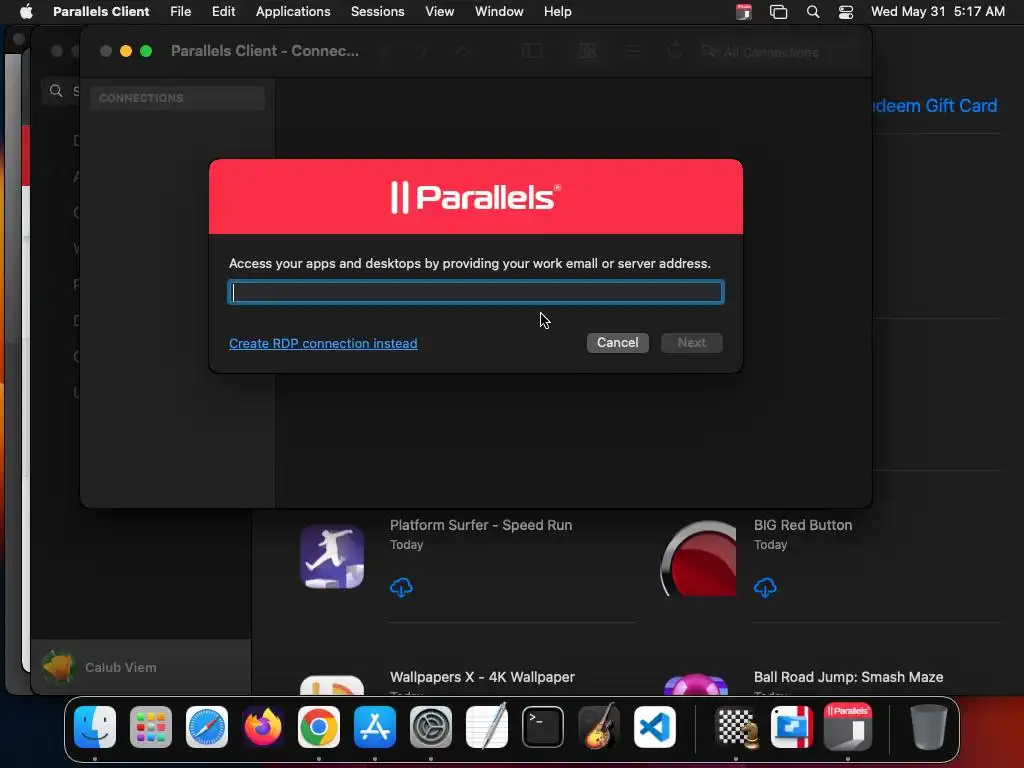Open Launchpad from the Dock
This screenshot has width=1024, height=768.
(151, 727)
